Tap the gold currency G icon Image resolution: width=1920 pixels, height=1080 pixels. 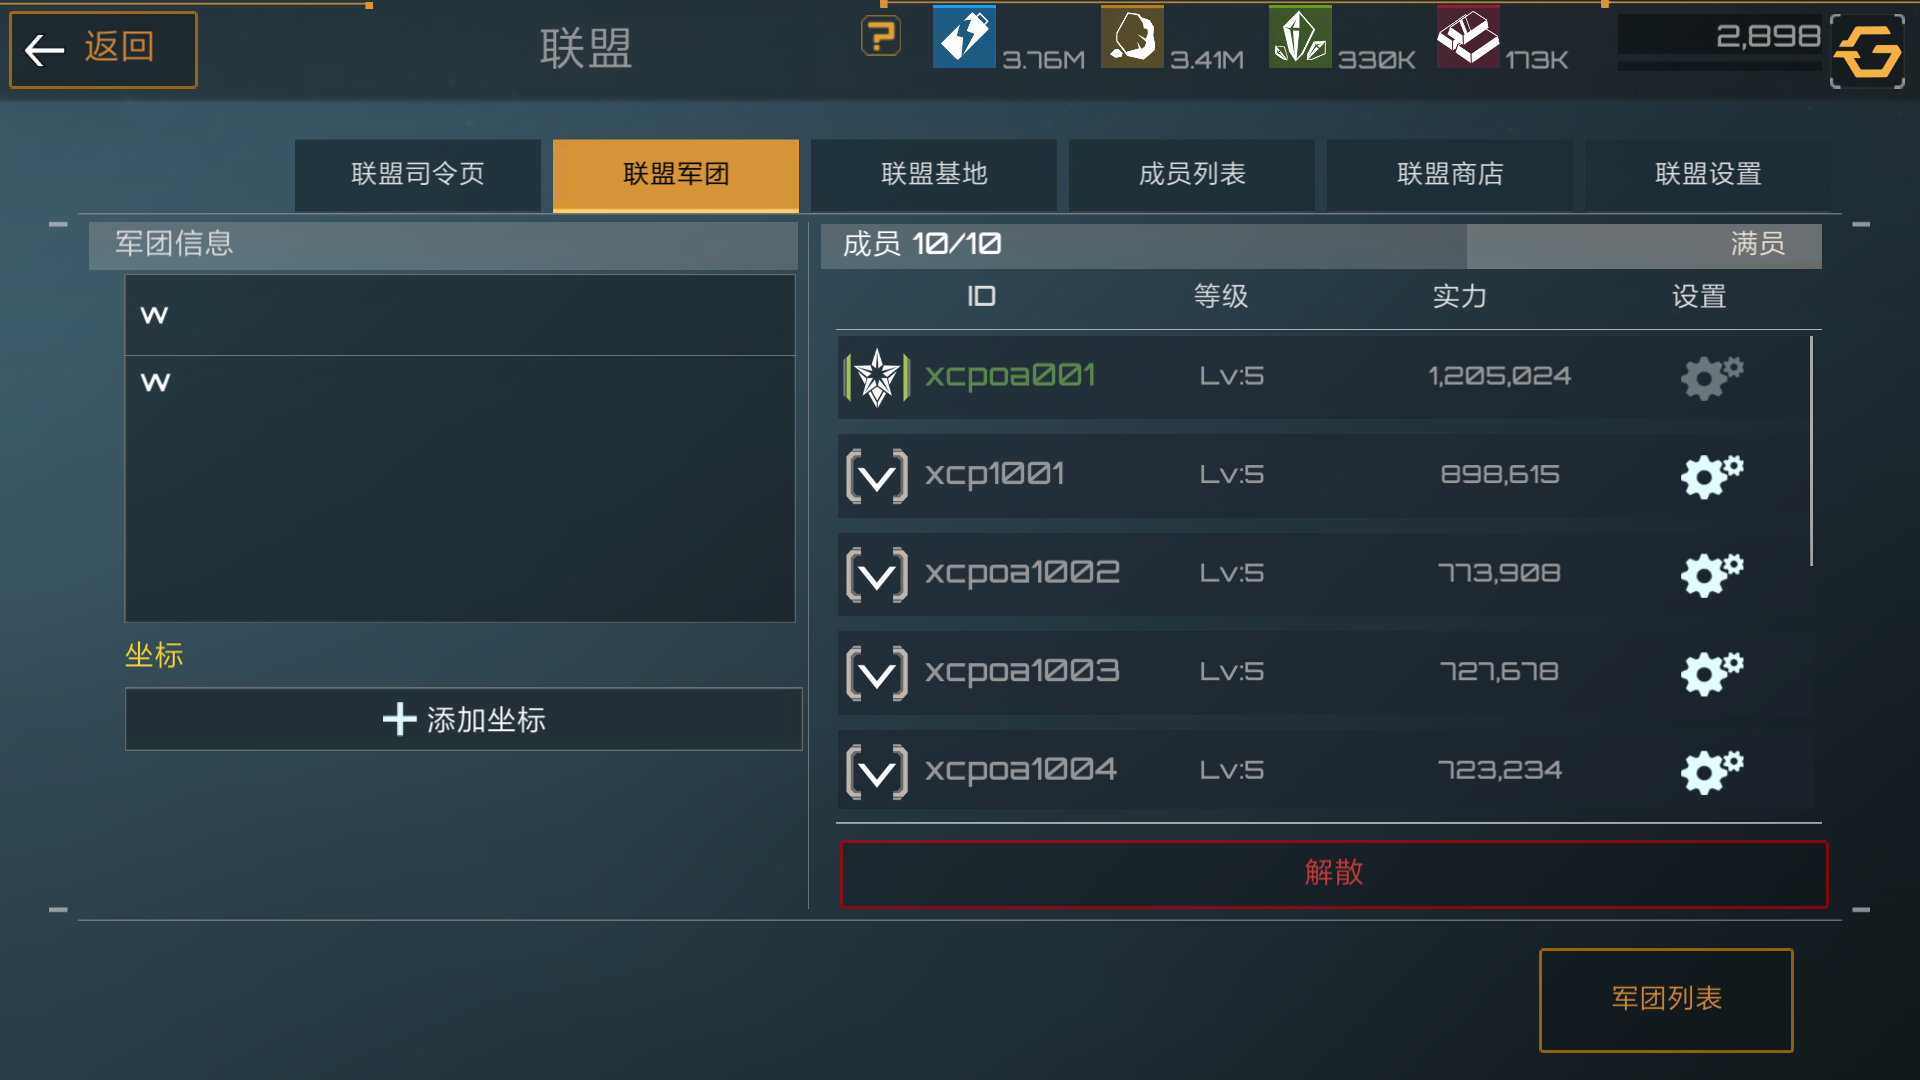point(1867,51)
